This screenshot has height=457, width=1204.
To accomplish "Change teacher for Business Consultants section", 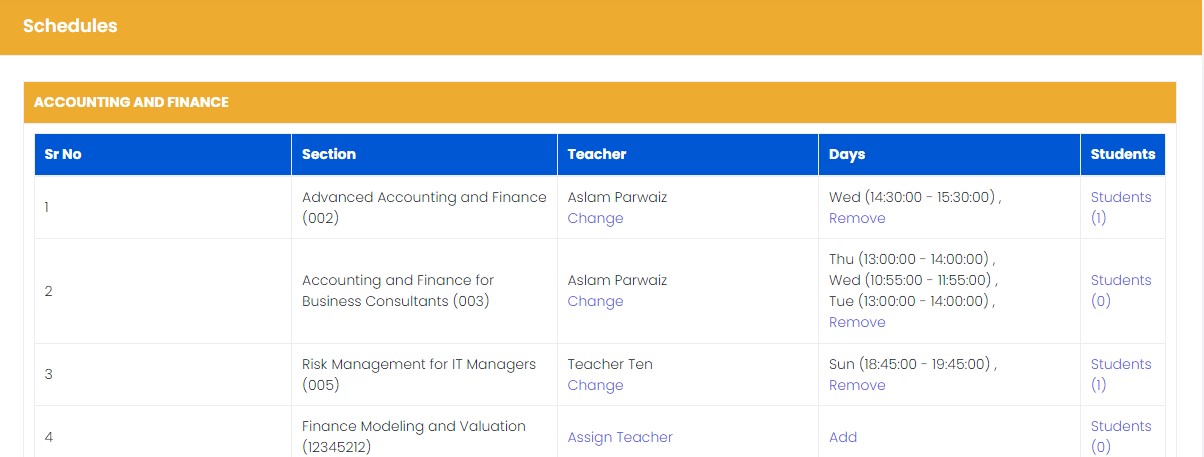I will 595,301.
